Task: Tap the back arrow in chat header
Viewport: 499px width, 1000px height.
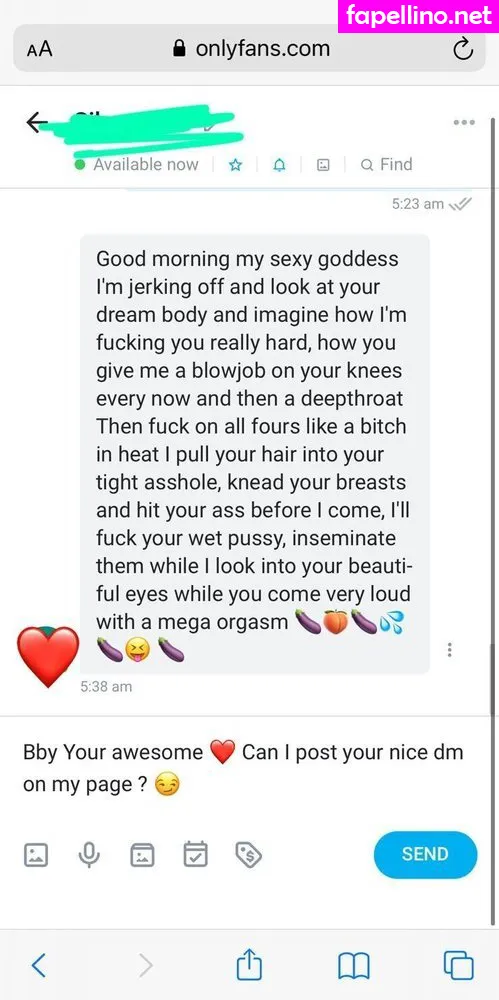Action: pyautogui.click(x=36, y=122)
